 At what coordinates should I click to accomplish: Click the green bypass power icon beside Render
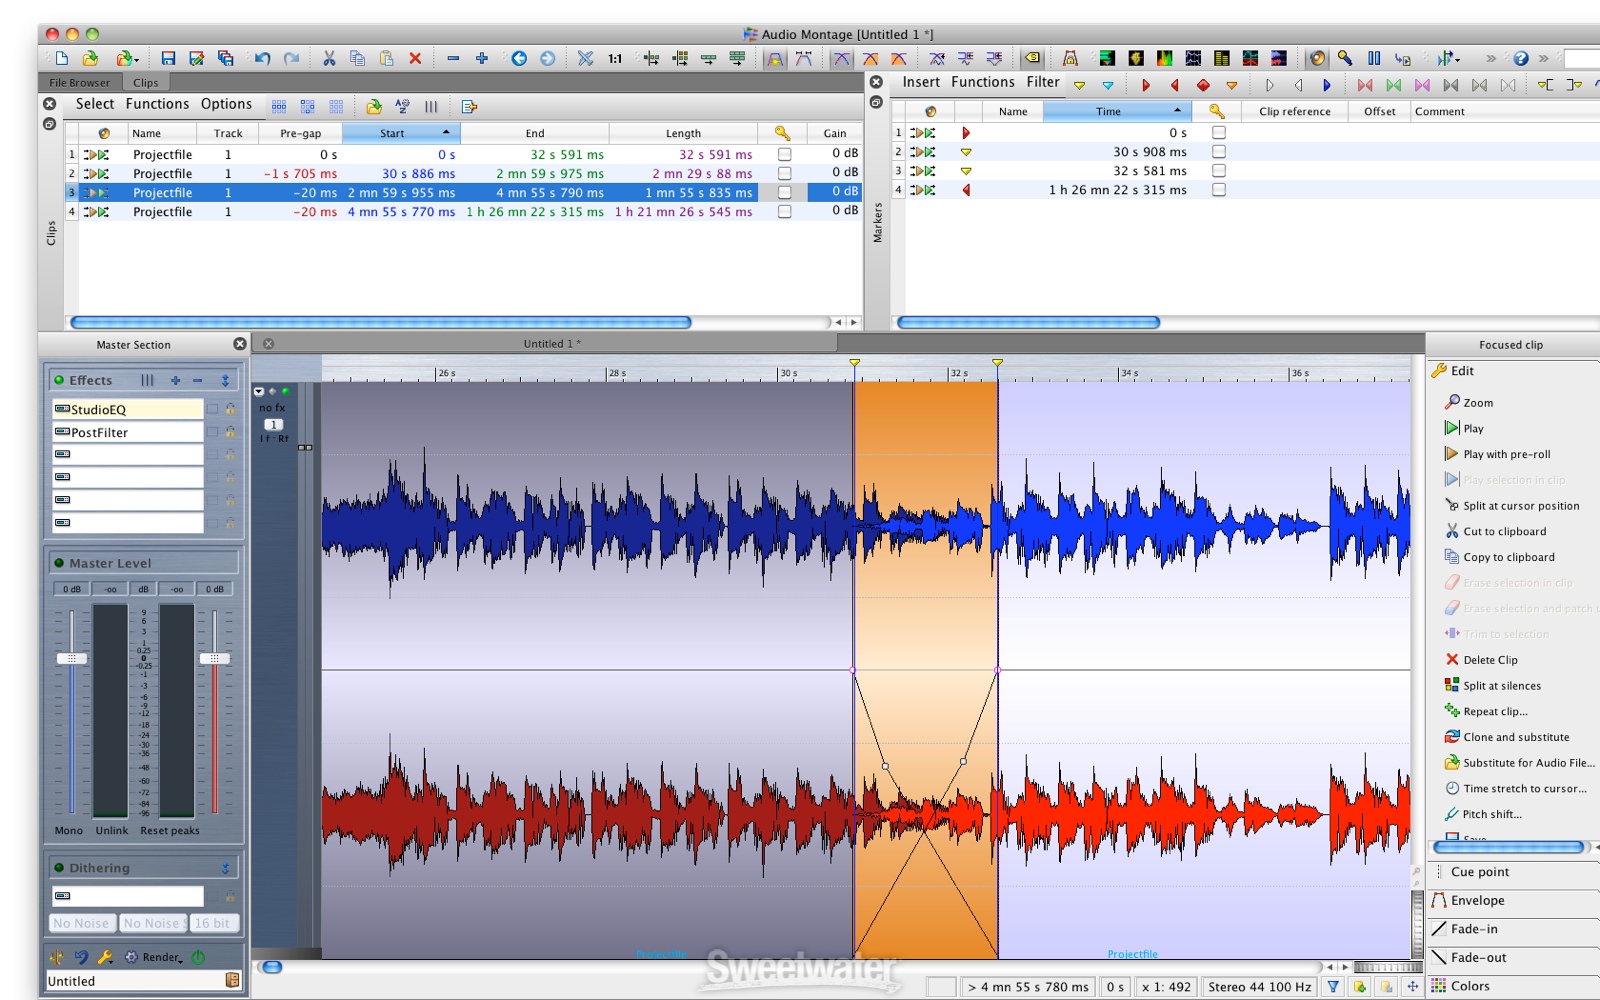[198, 957]
